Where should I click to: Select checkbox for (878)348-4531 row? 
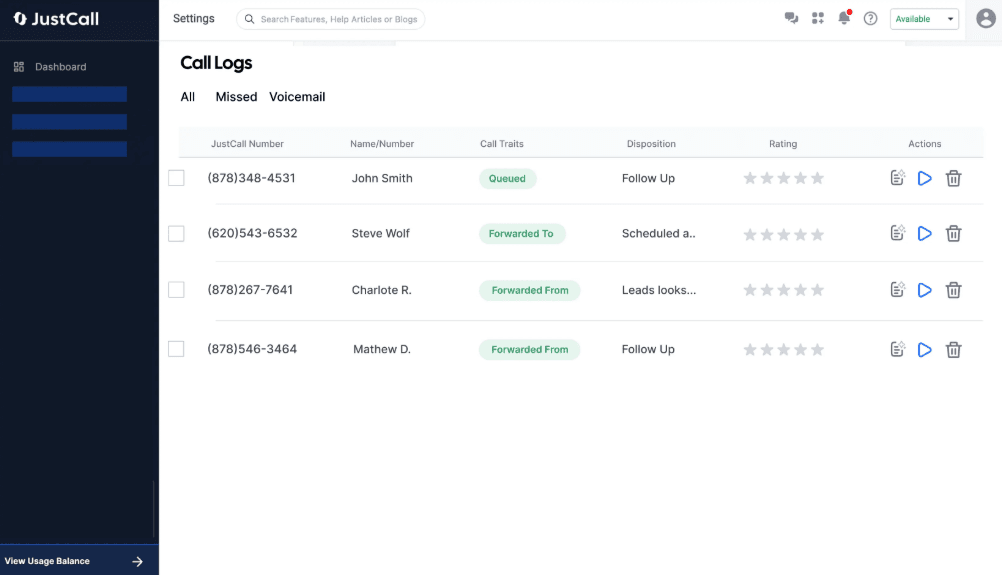(x=176, y=178)
